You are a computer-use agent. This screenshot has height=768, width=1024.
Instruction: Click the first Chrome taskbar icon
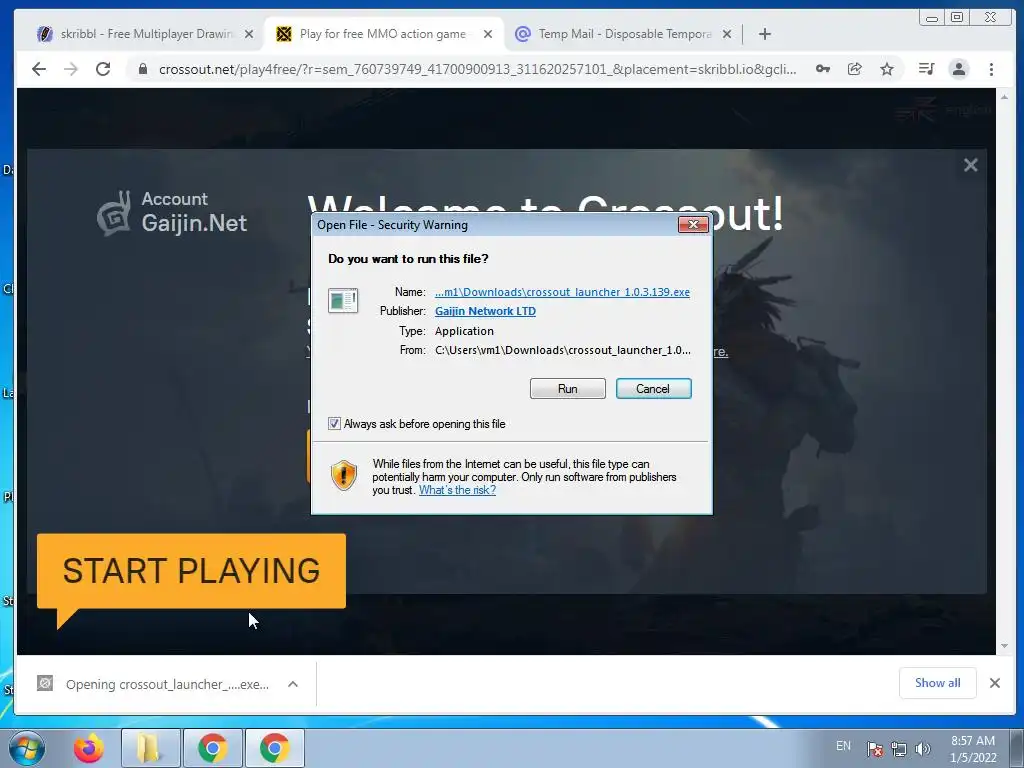[x=212, y=748]
